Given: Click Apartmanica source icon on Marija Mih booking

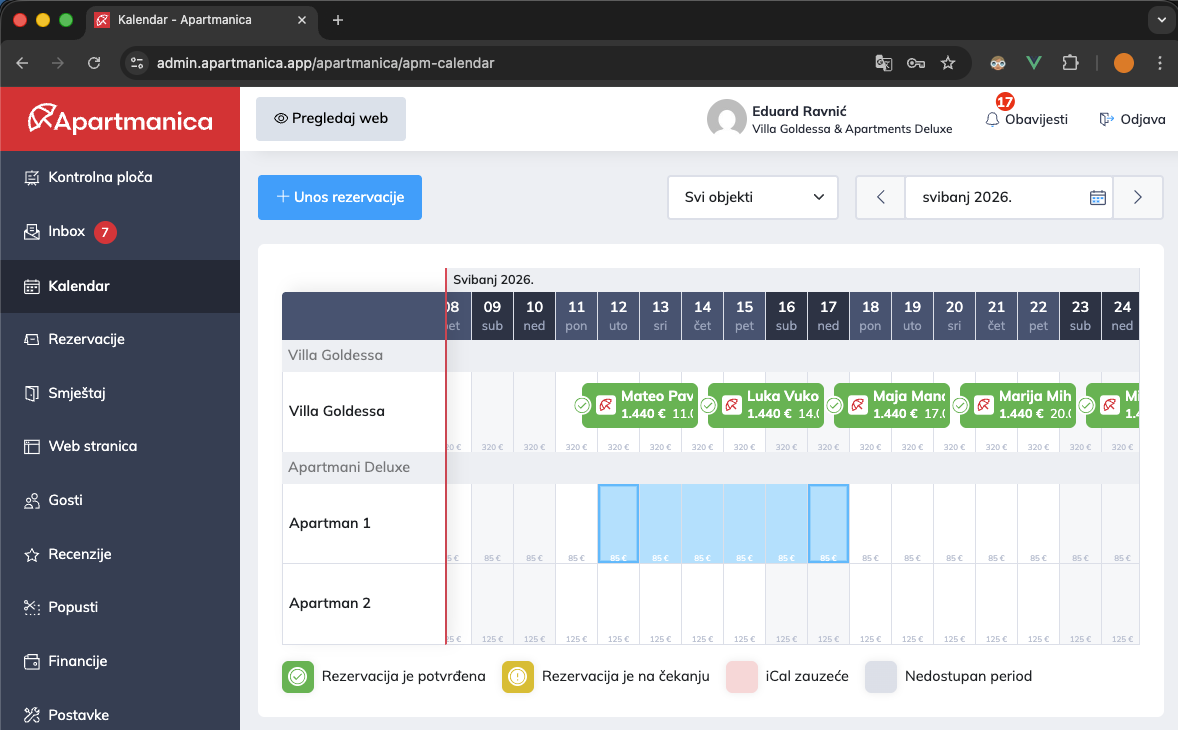Looking at the screenshot, I should coord(983,406).
